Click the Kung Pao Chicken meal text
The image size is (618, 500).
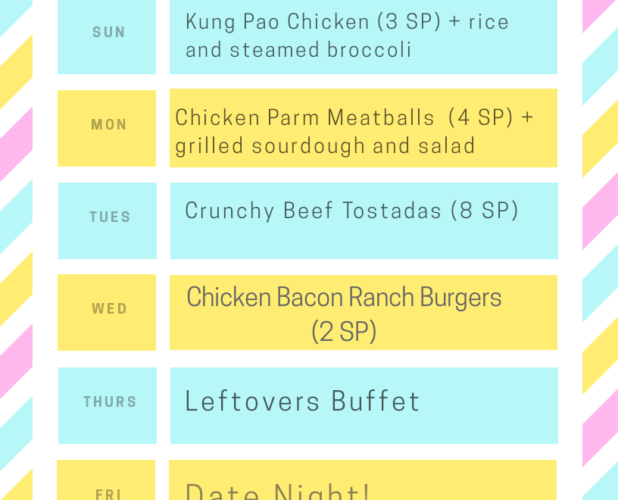point(347,35)
